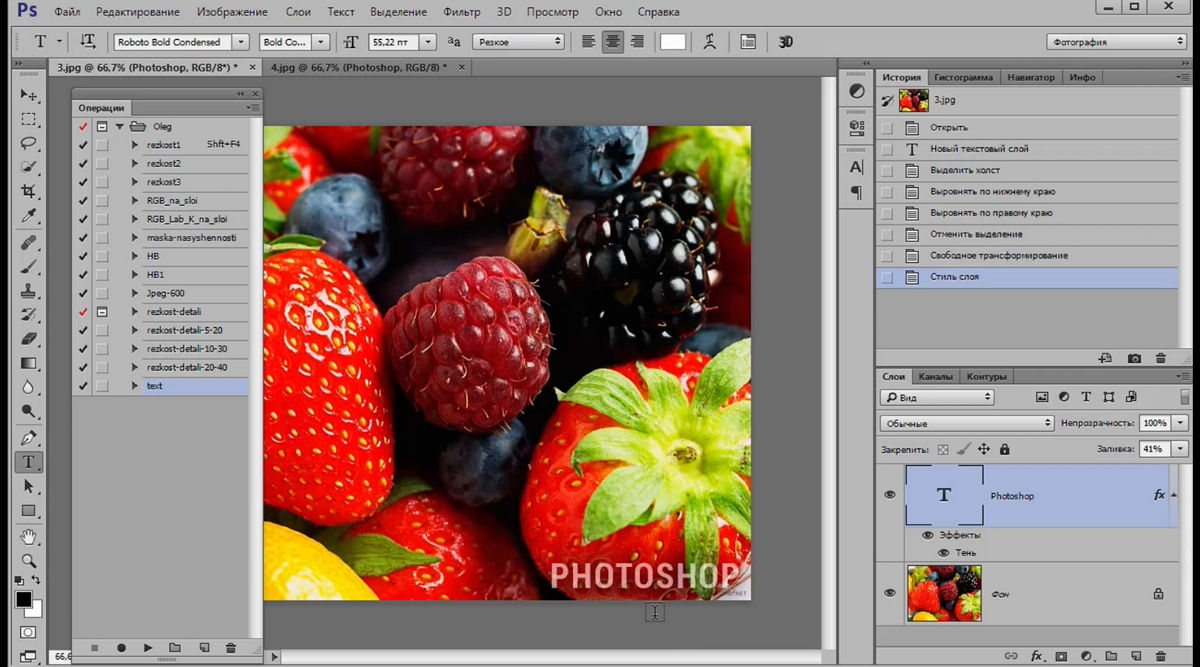Hide the Photoshop text layer
This screenshot has height=667, width=1200.
[x=890, y=495]
